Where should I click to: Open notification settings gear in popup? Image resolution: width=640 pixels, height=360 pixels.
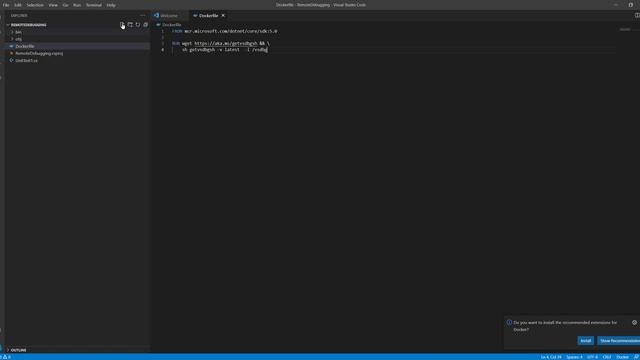click(634, 322)
